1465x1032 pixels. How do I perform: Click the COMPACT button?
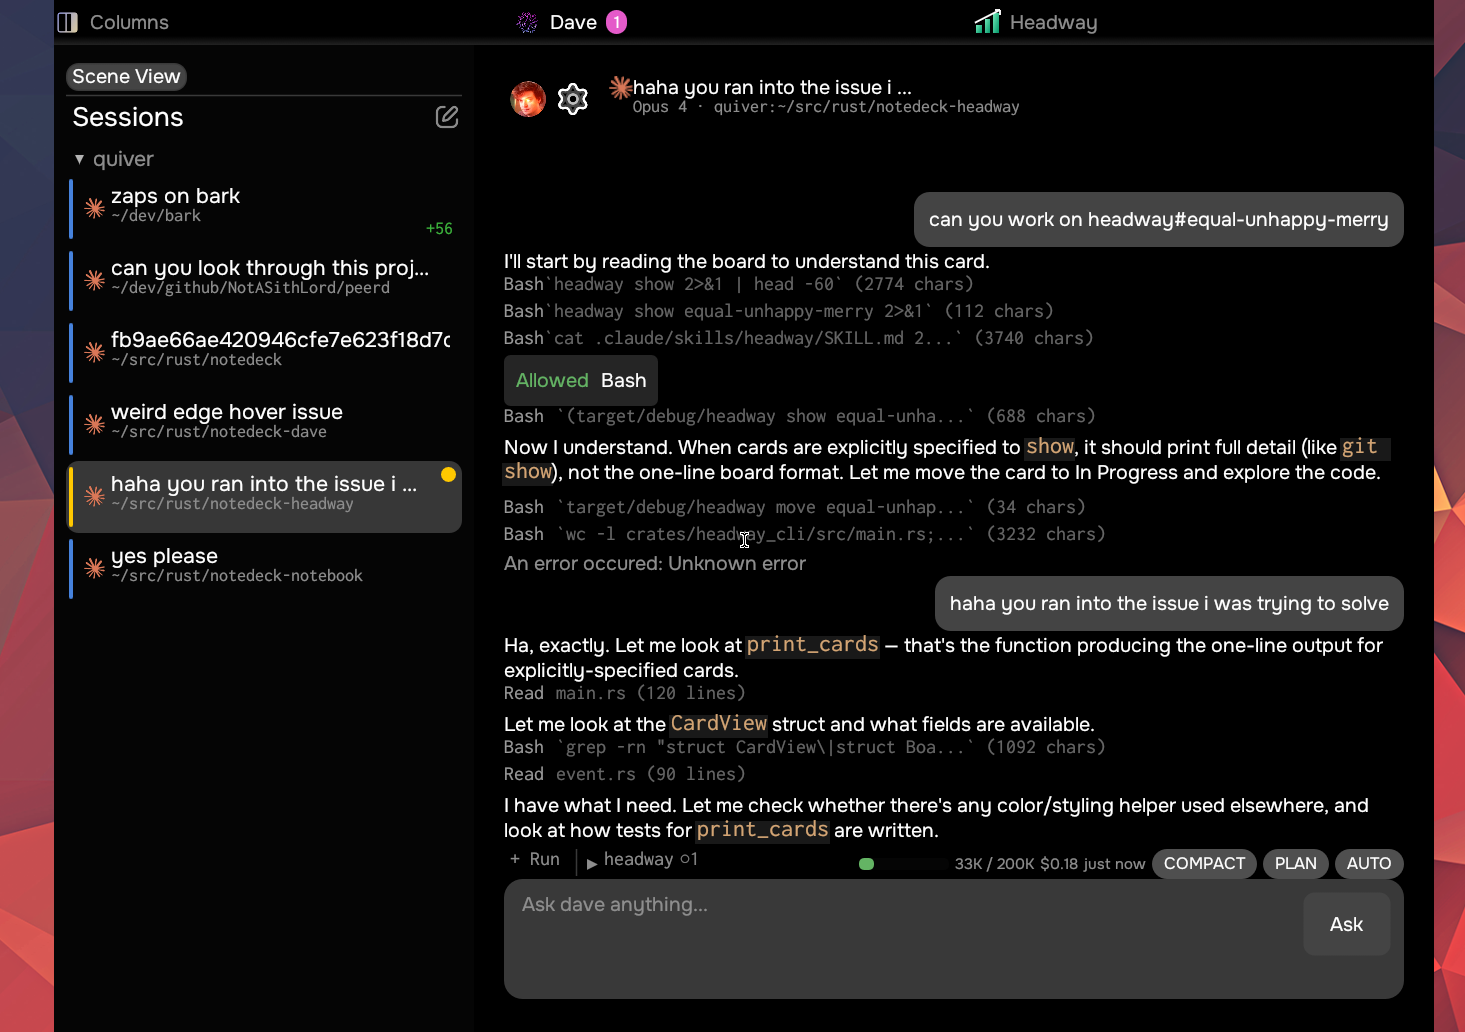coord(1204,863)
